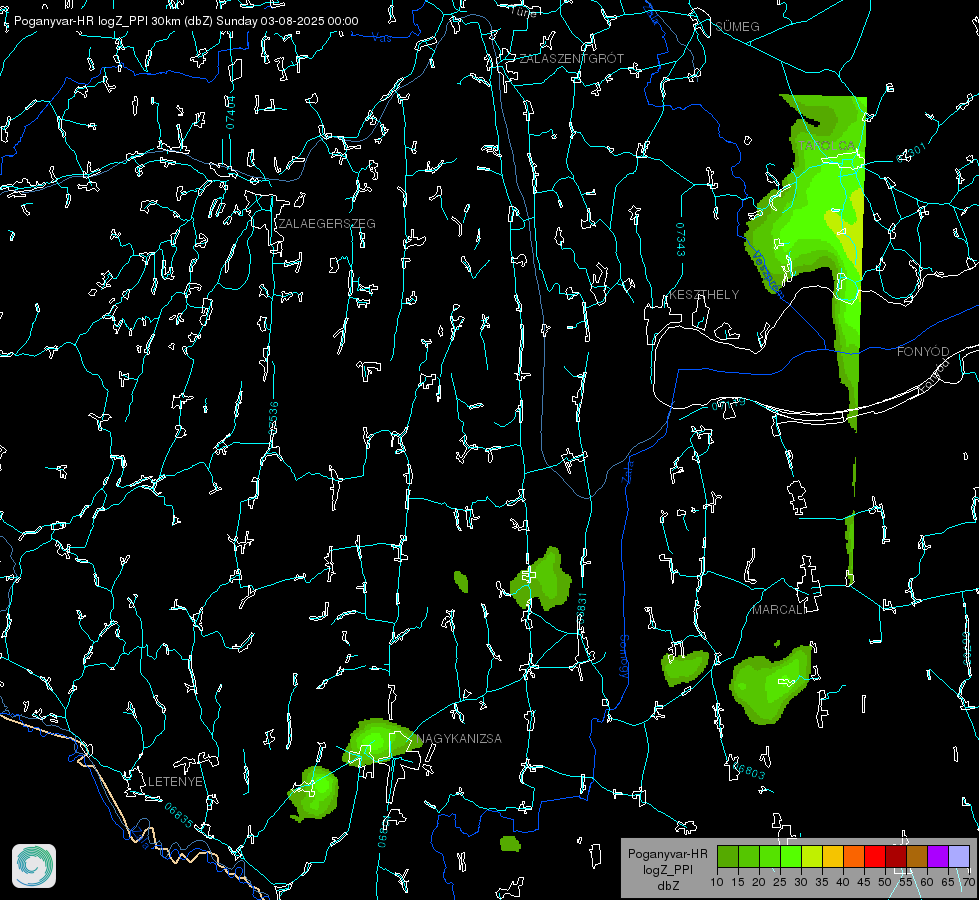The image size is (979, 900).
Task: Click the legend unit label dbZ
Action: [x=667, y=886]
